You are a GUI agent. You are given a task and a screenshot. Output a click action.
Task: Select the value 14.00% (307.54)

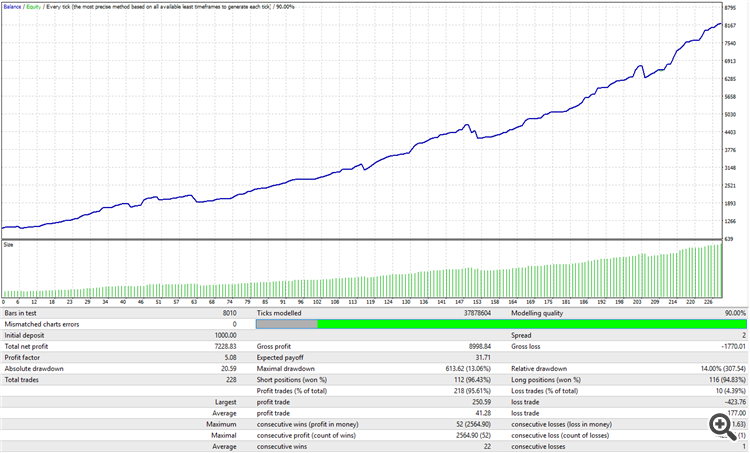coord(723,369)
